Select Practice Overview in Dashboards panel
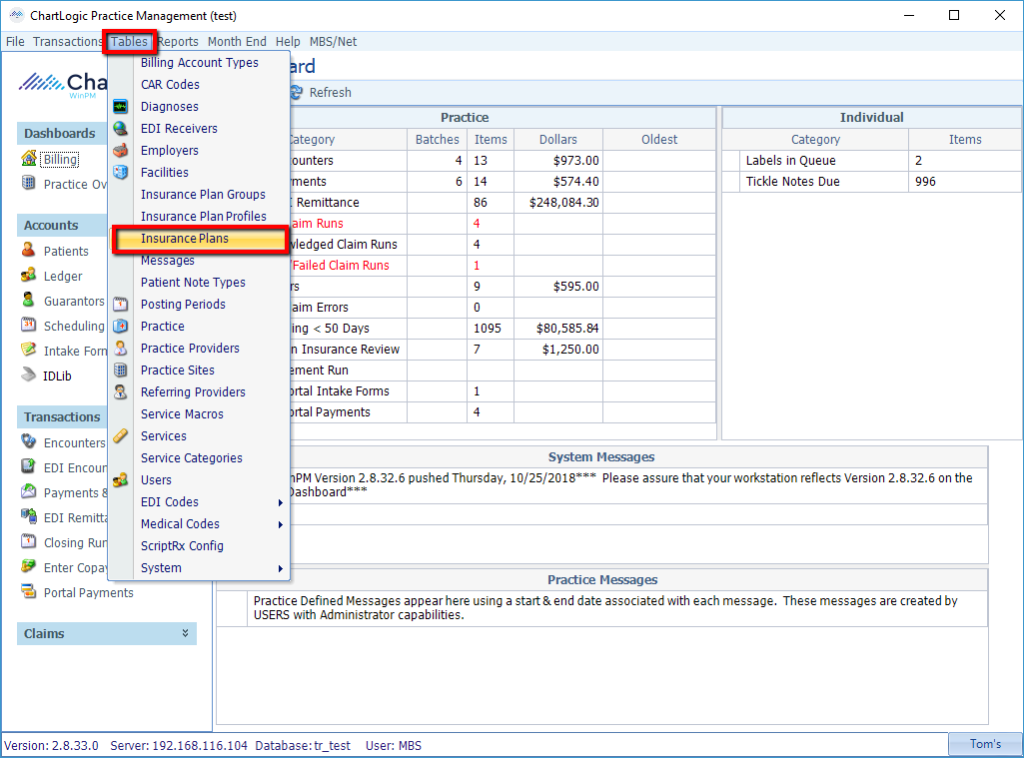This screenshot has height=758, width=1024. (60, 183)
